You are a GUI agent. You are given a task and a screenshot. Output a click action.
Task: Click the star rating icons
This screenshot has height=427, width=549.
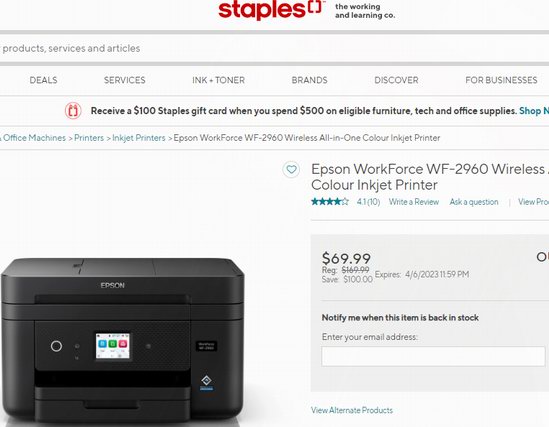(x=330, y=202)
